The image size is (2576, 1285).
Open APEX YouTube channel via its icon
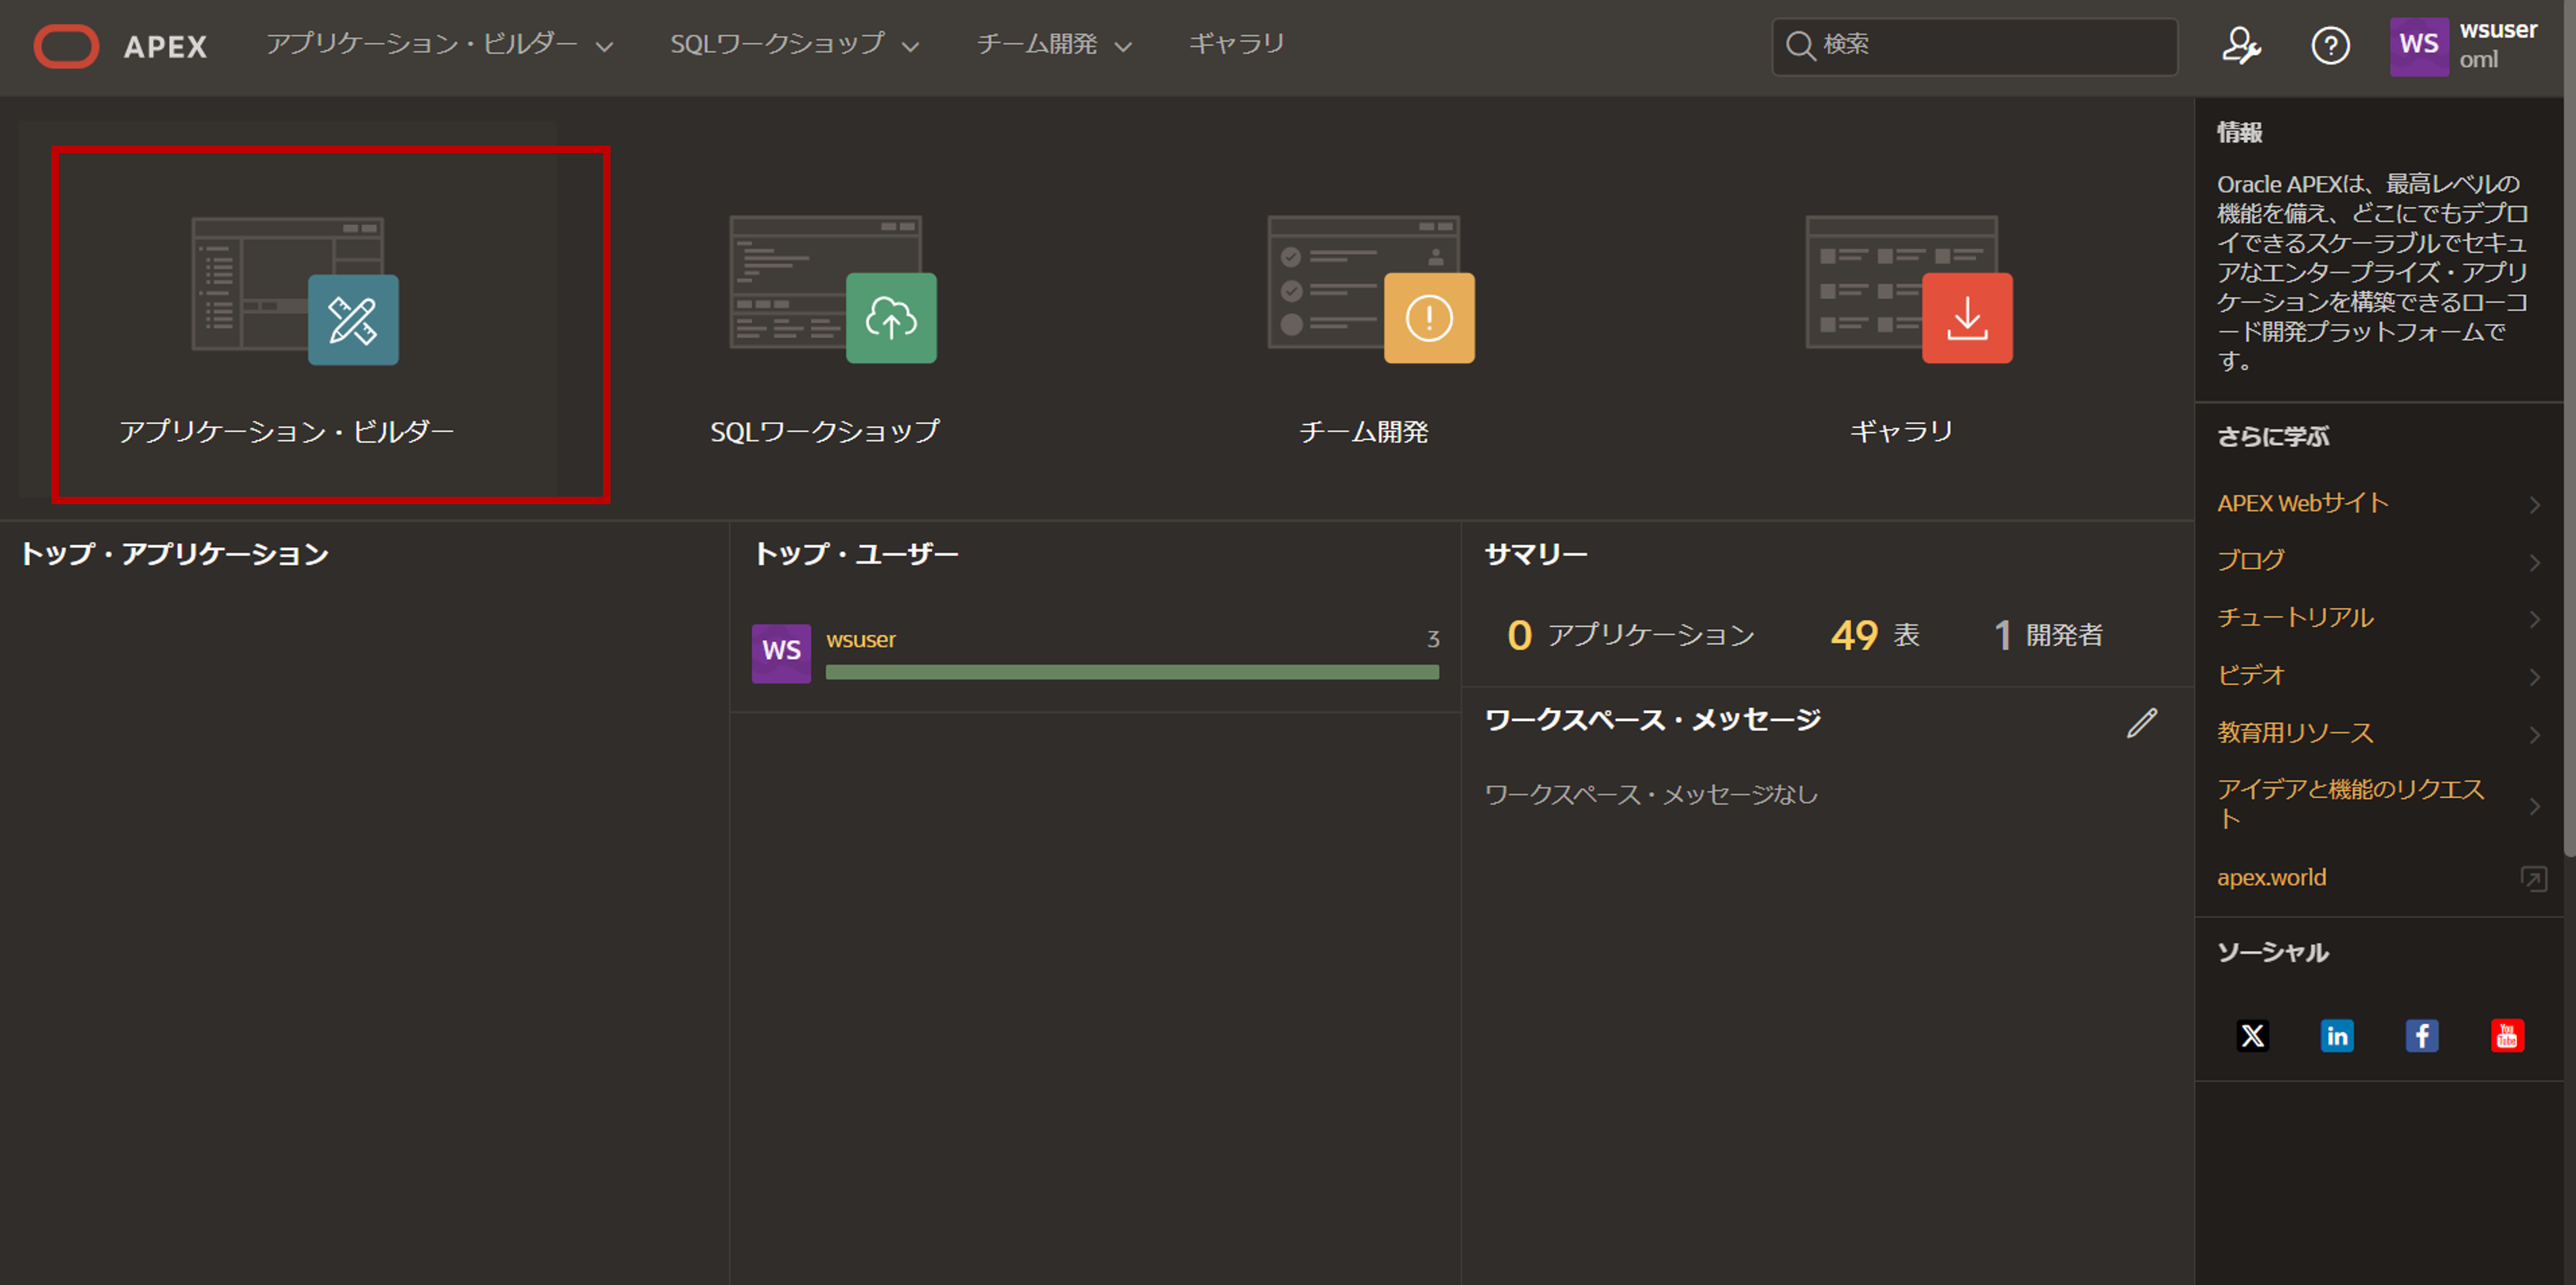tap(2507, 1036)
